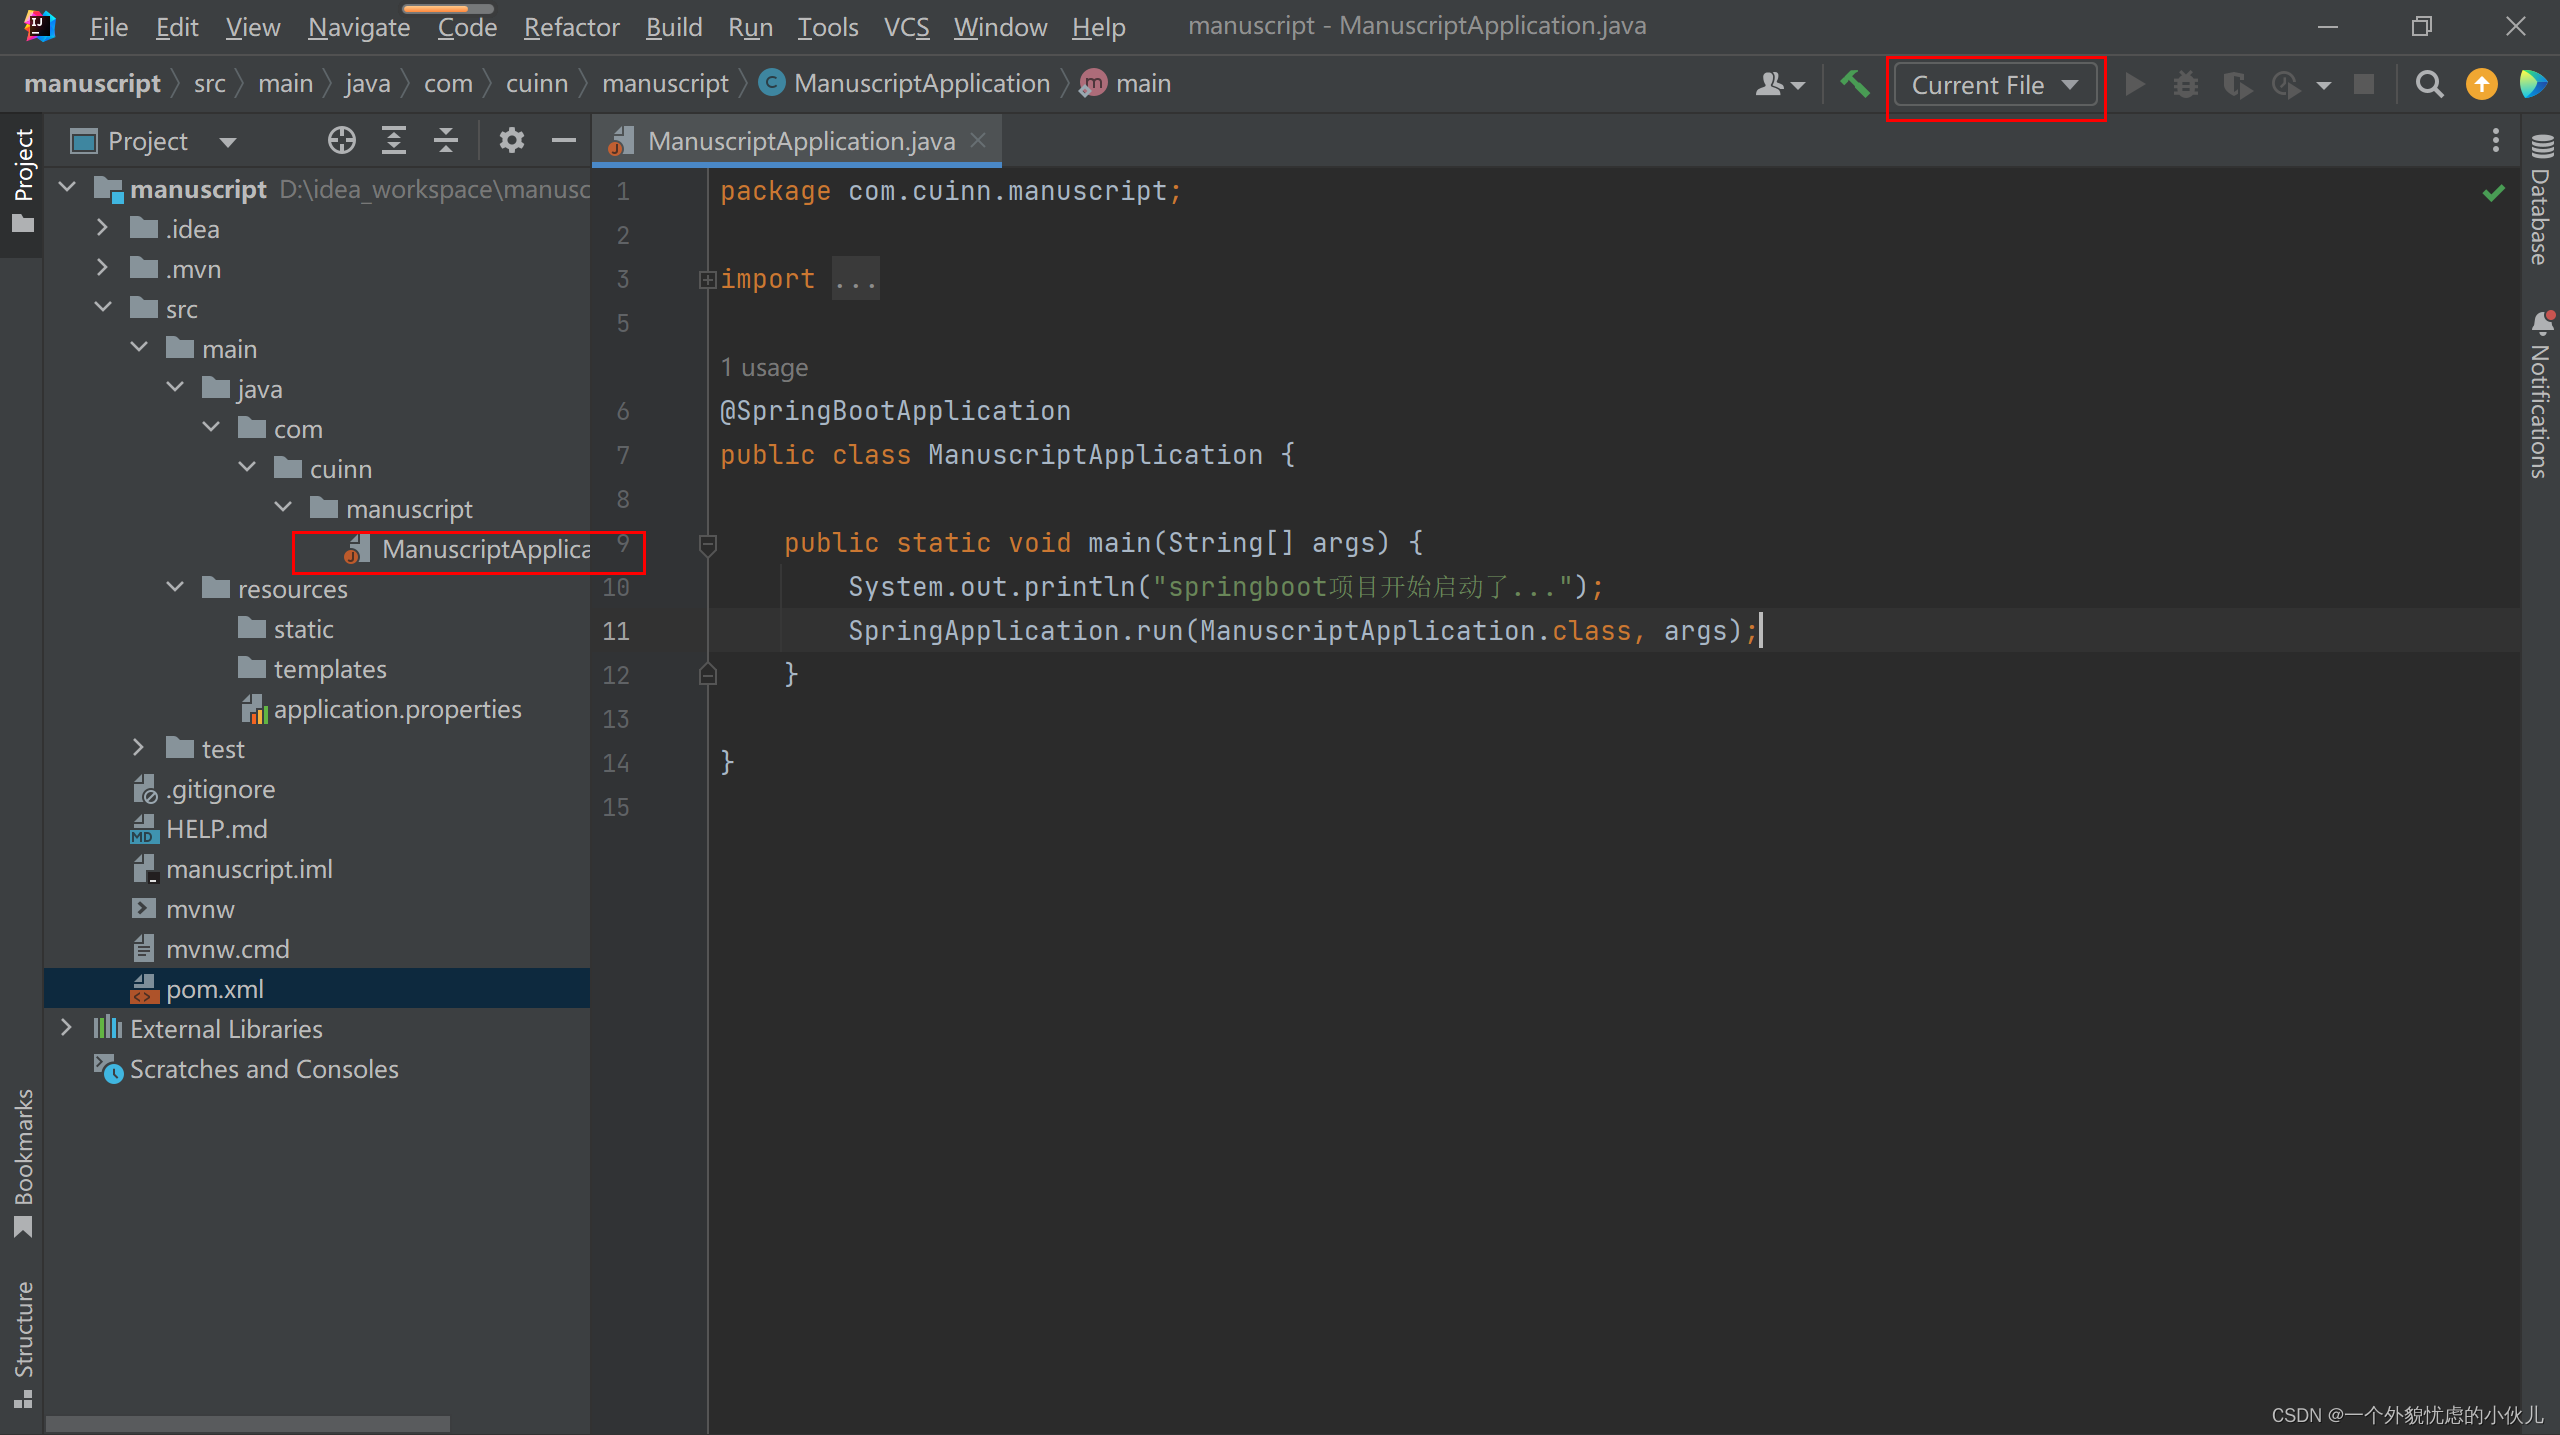2560x1435 pixels.
Task: Open Project panel settings gear icon
Action: click(511, 141)
